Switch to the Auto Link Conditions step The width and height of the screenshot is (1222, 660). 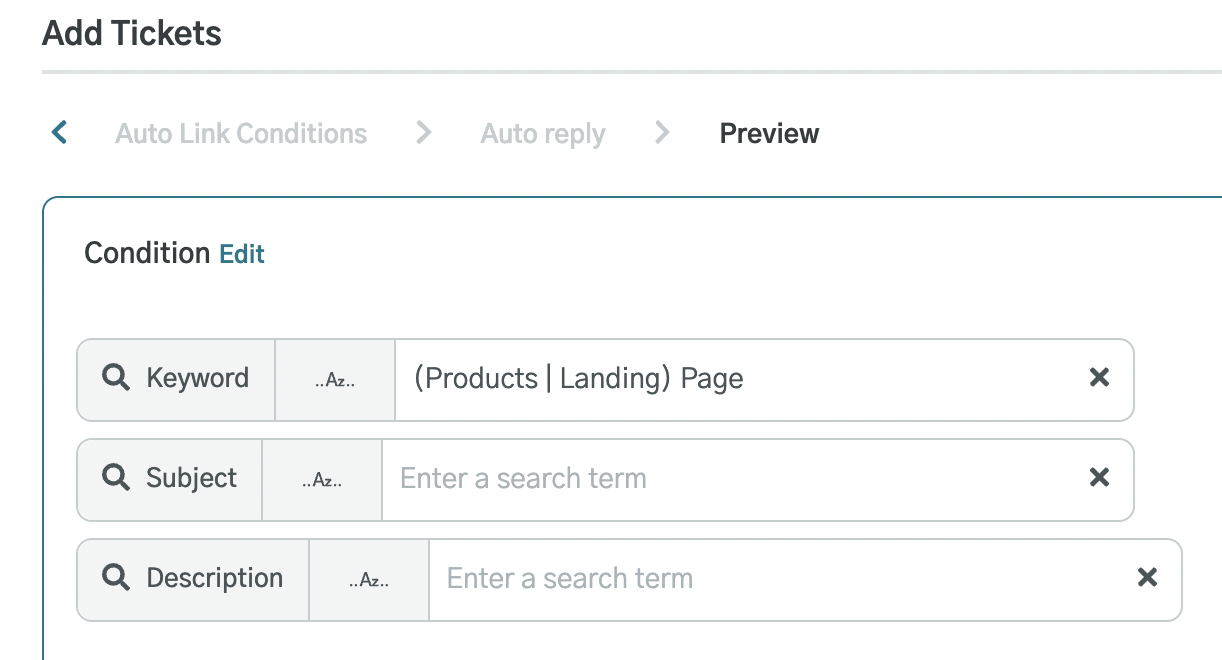coord(240,133)
